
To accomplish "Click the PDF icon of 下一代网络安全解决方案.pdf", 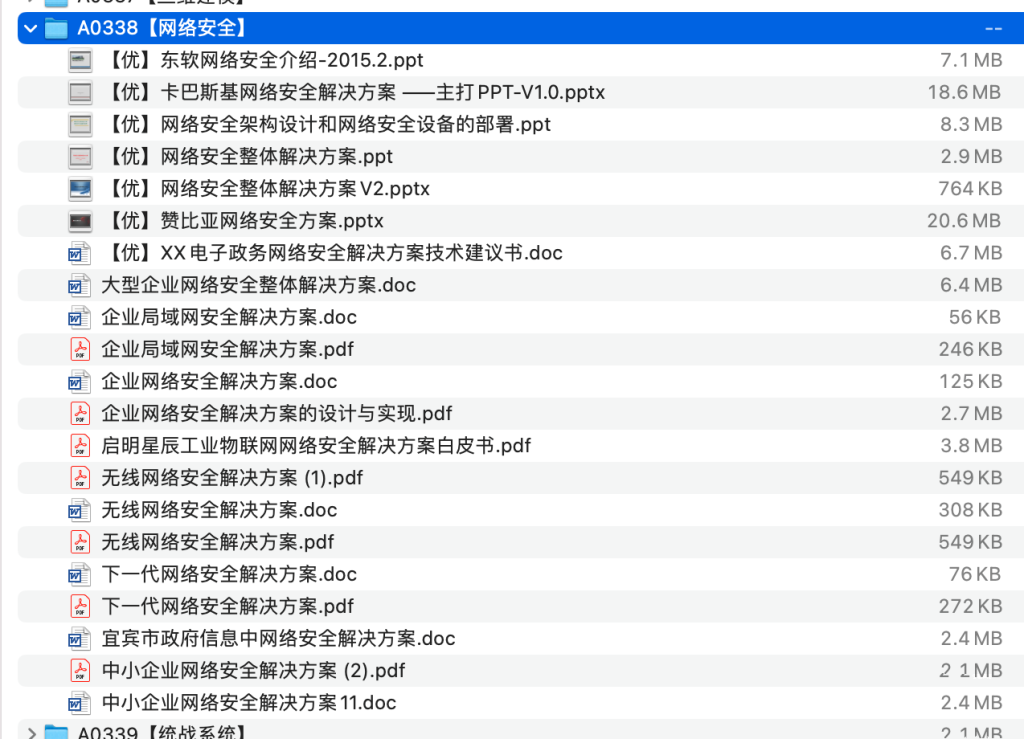I will click(x=79, y=606).
